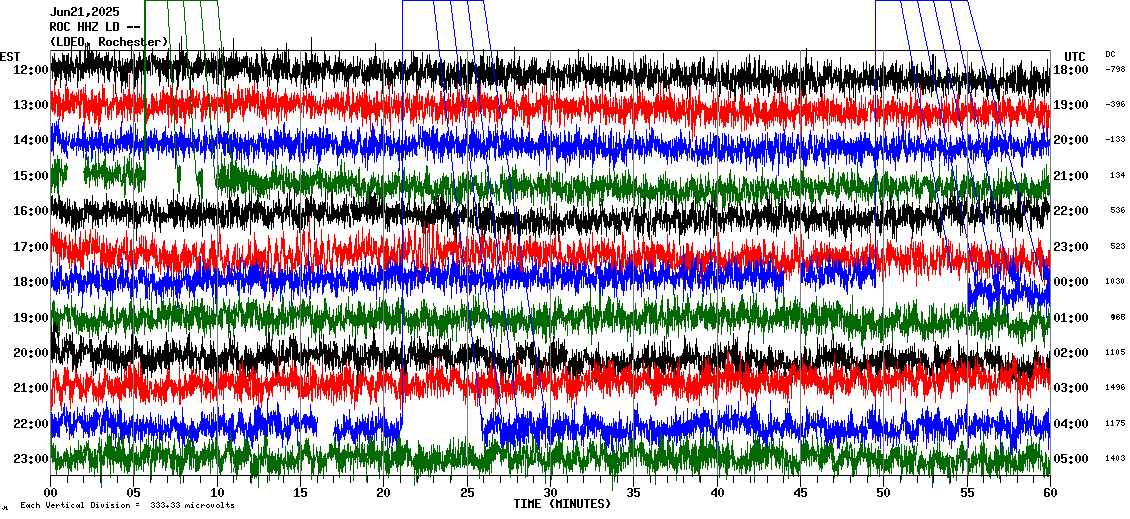The image size is (1130, 519).
Task: Select the 23:00 EST row label
Action: (x=31, y=459)
